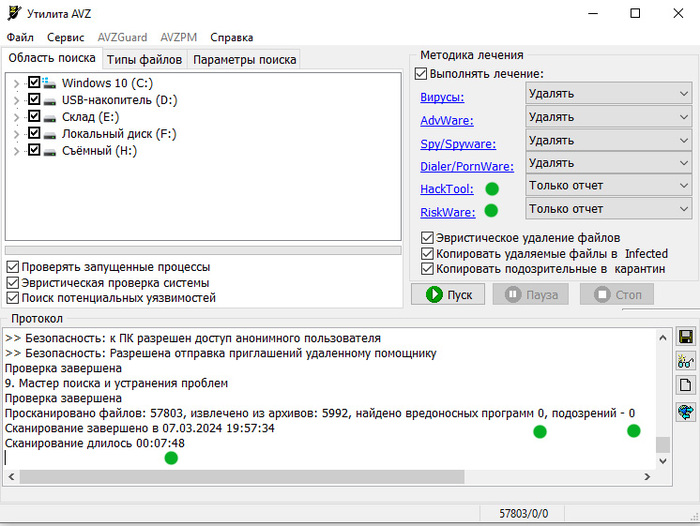Image resolution: width=700 pixels, height=526 pixels.
Task: Open the RiskWare action dropdown
Action: click(x=608, y=209)
